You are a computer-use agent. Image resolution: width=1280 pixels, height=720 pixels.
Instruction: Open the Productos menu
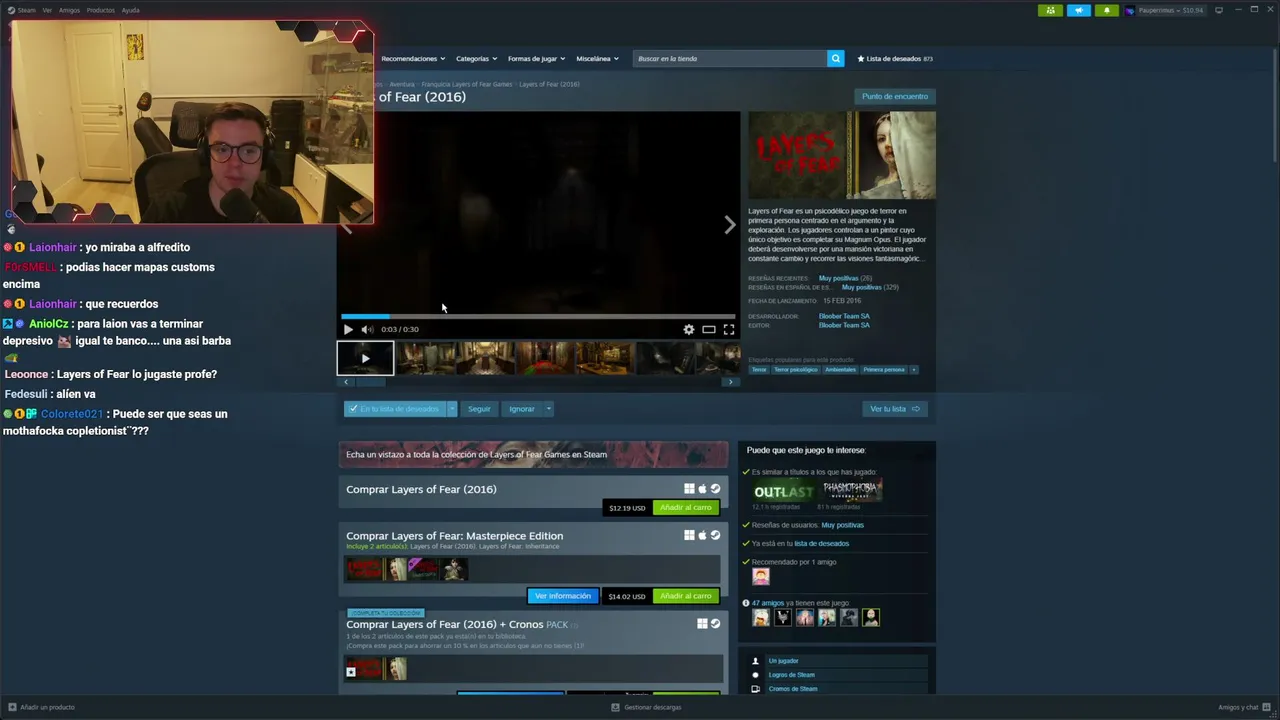(101, 10)
